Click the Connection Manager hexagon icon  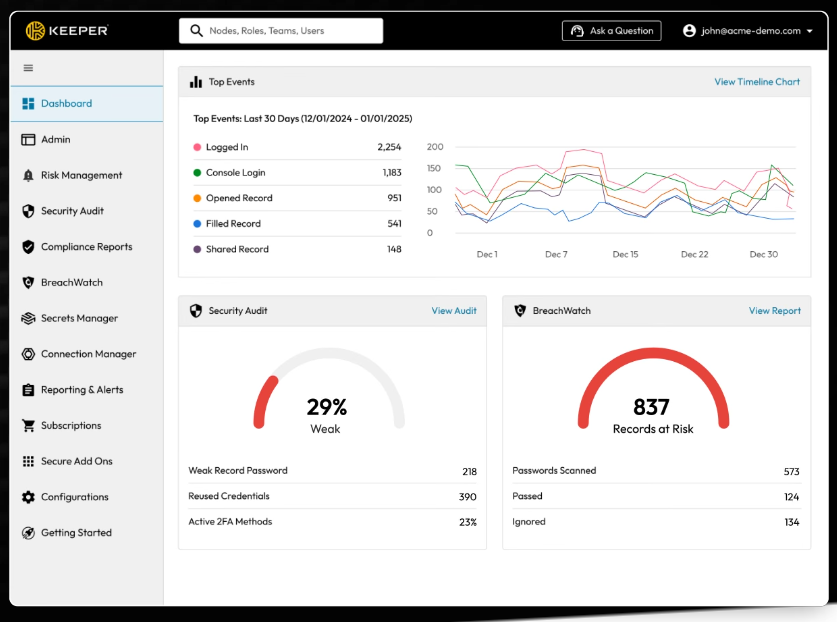pyautogui.click(x=28, y=354)
